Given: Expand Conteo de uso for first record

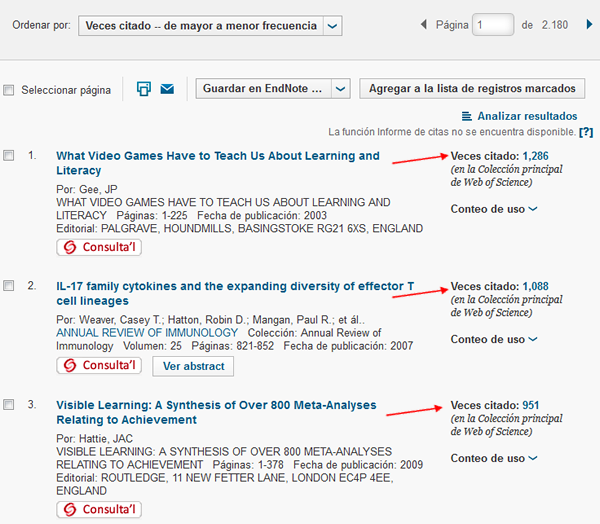Looking at the screenshot, I should click(494, 209).
